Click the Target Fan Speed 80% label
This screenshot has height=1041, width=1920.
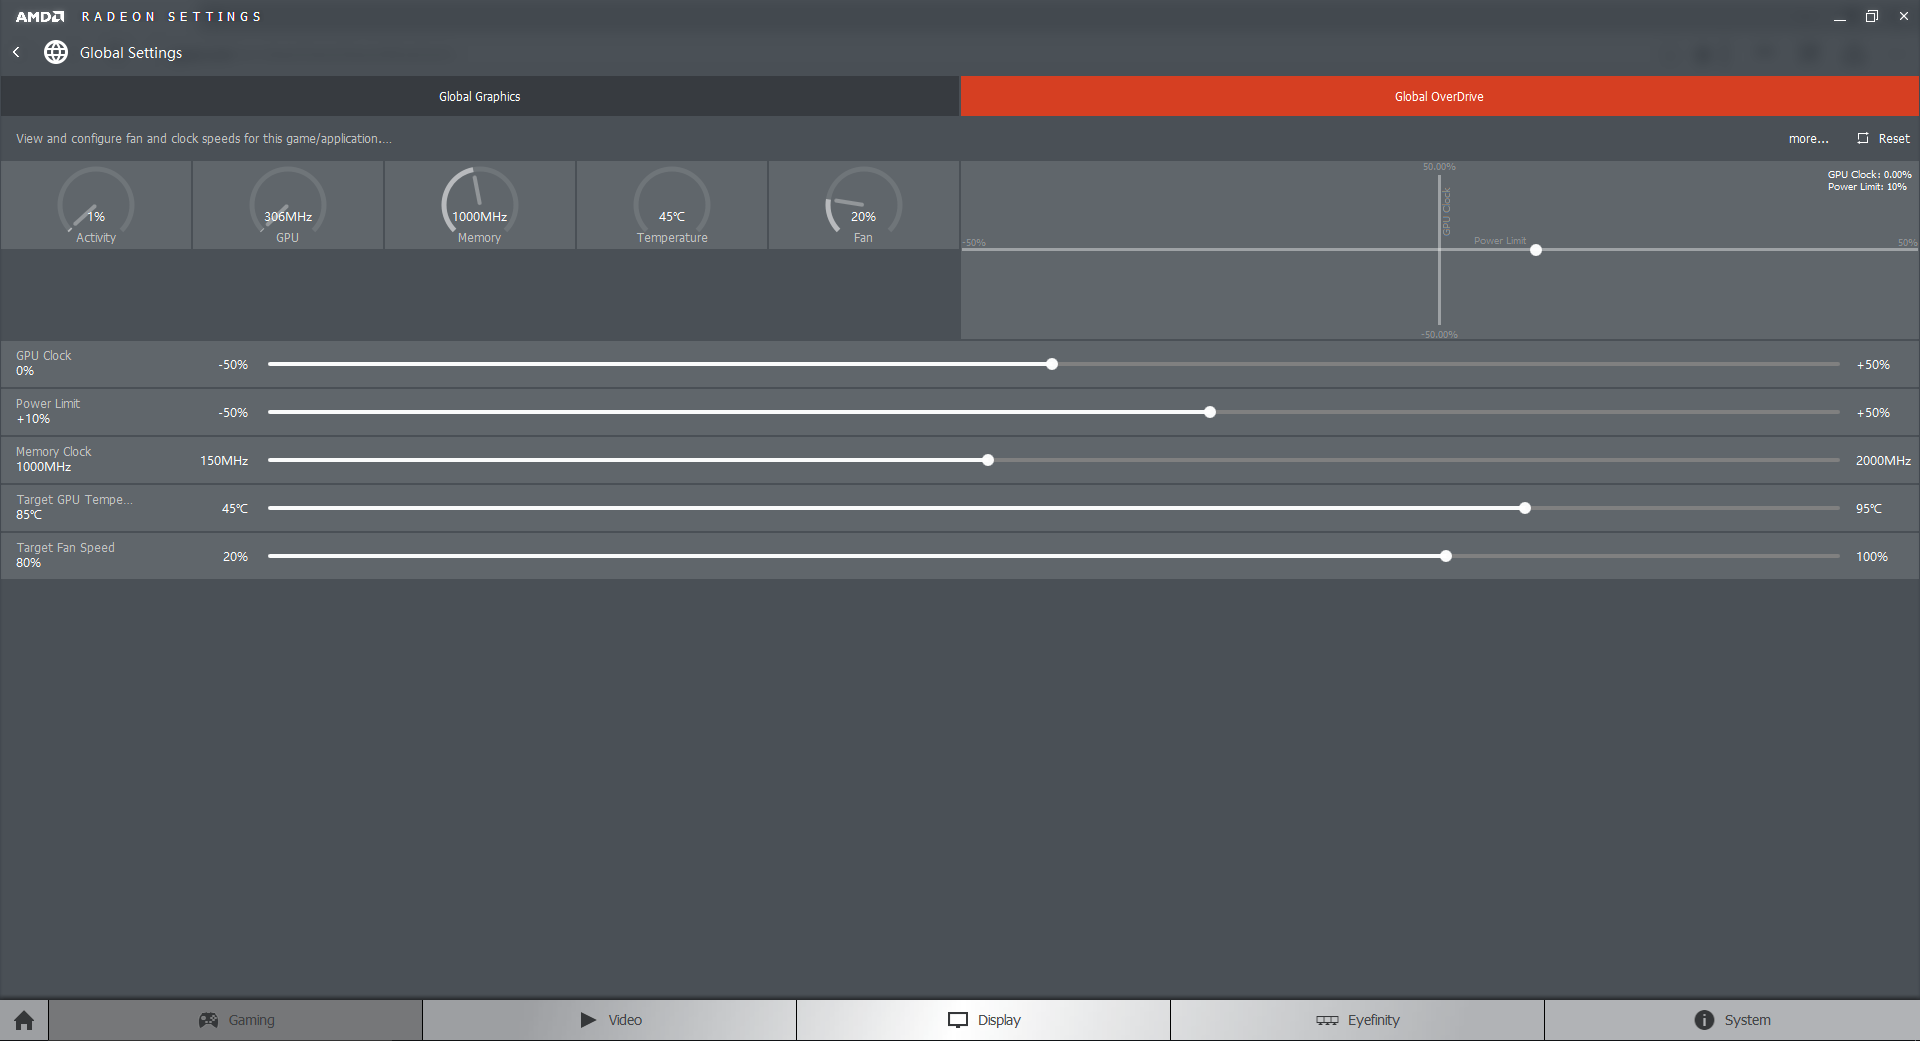pos(65,555)
